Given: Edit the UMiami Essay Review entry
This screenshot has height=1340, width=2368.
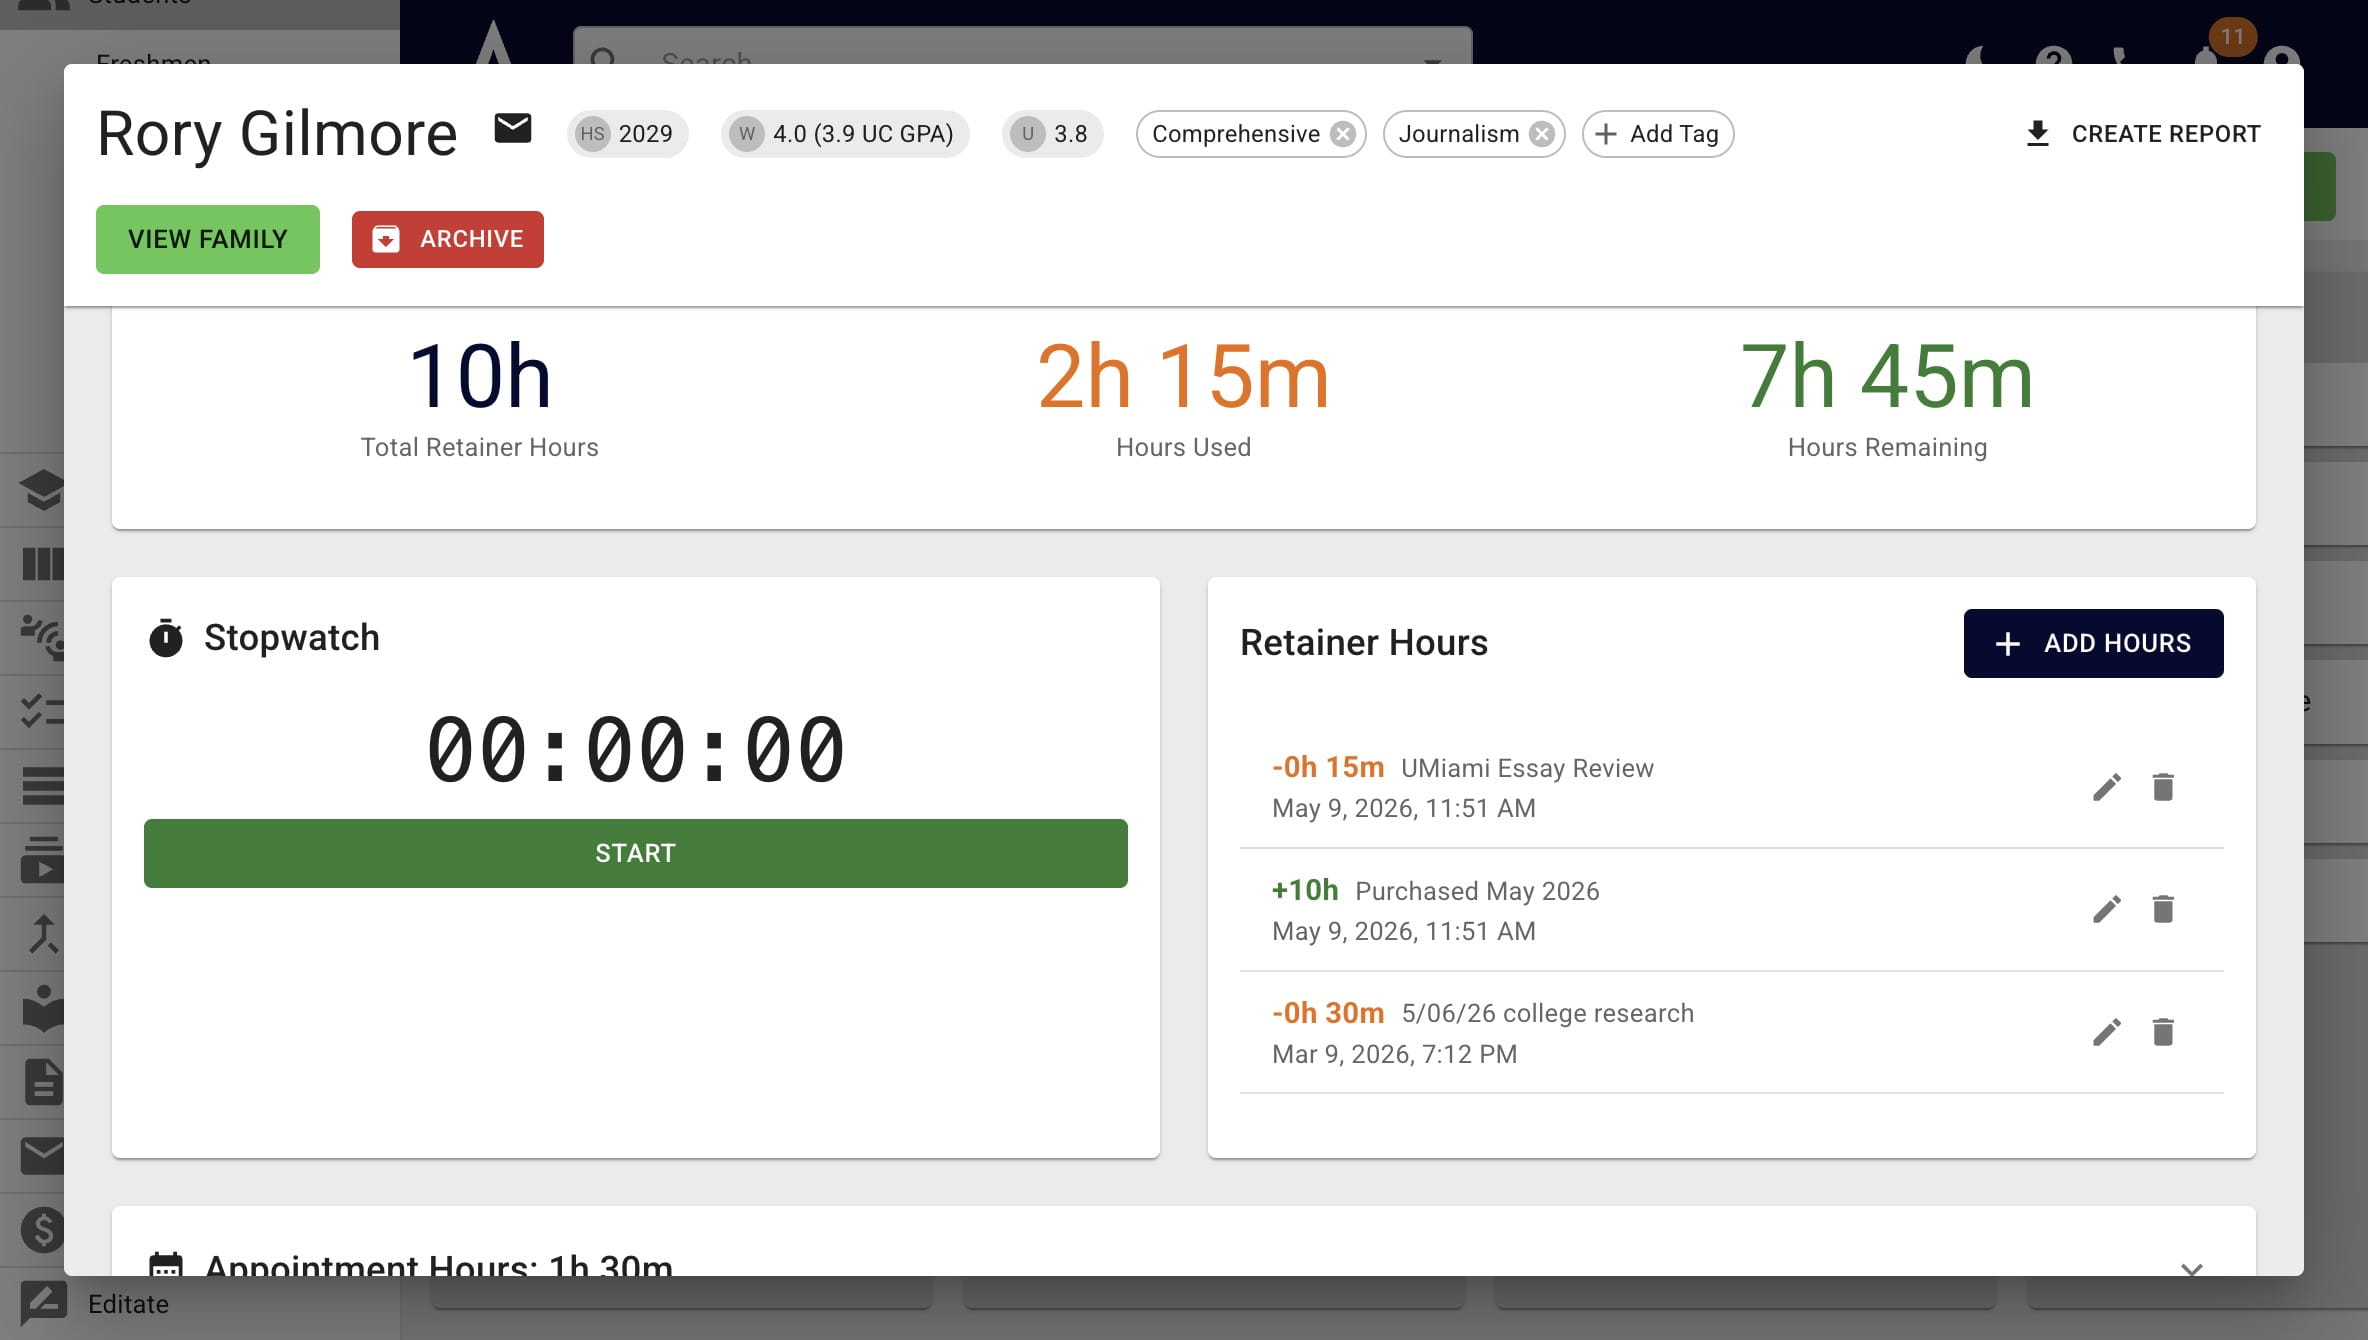Looking at the screenshot, I should tap(2107, 787).
